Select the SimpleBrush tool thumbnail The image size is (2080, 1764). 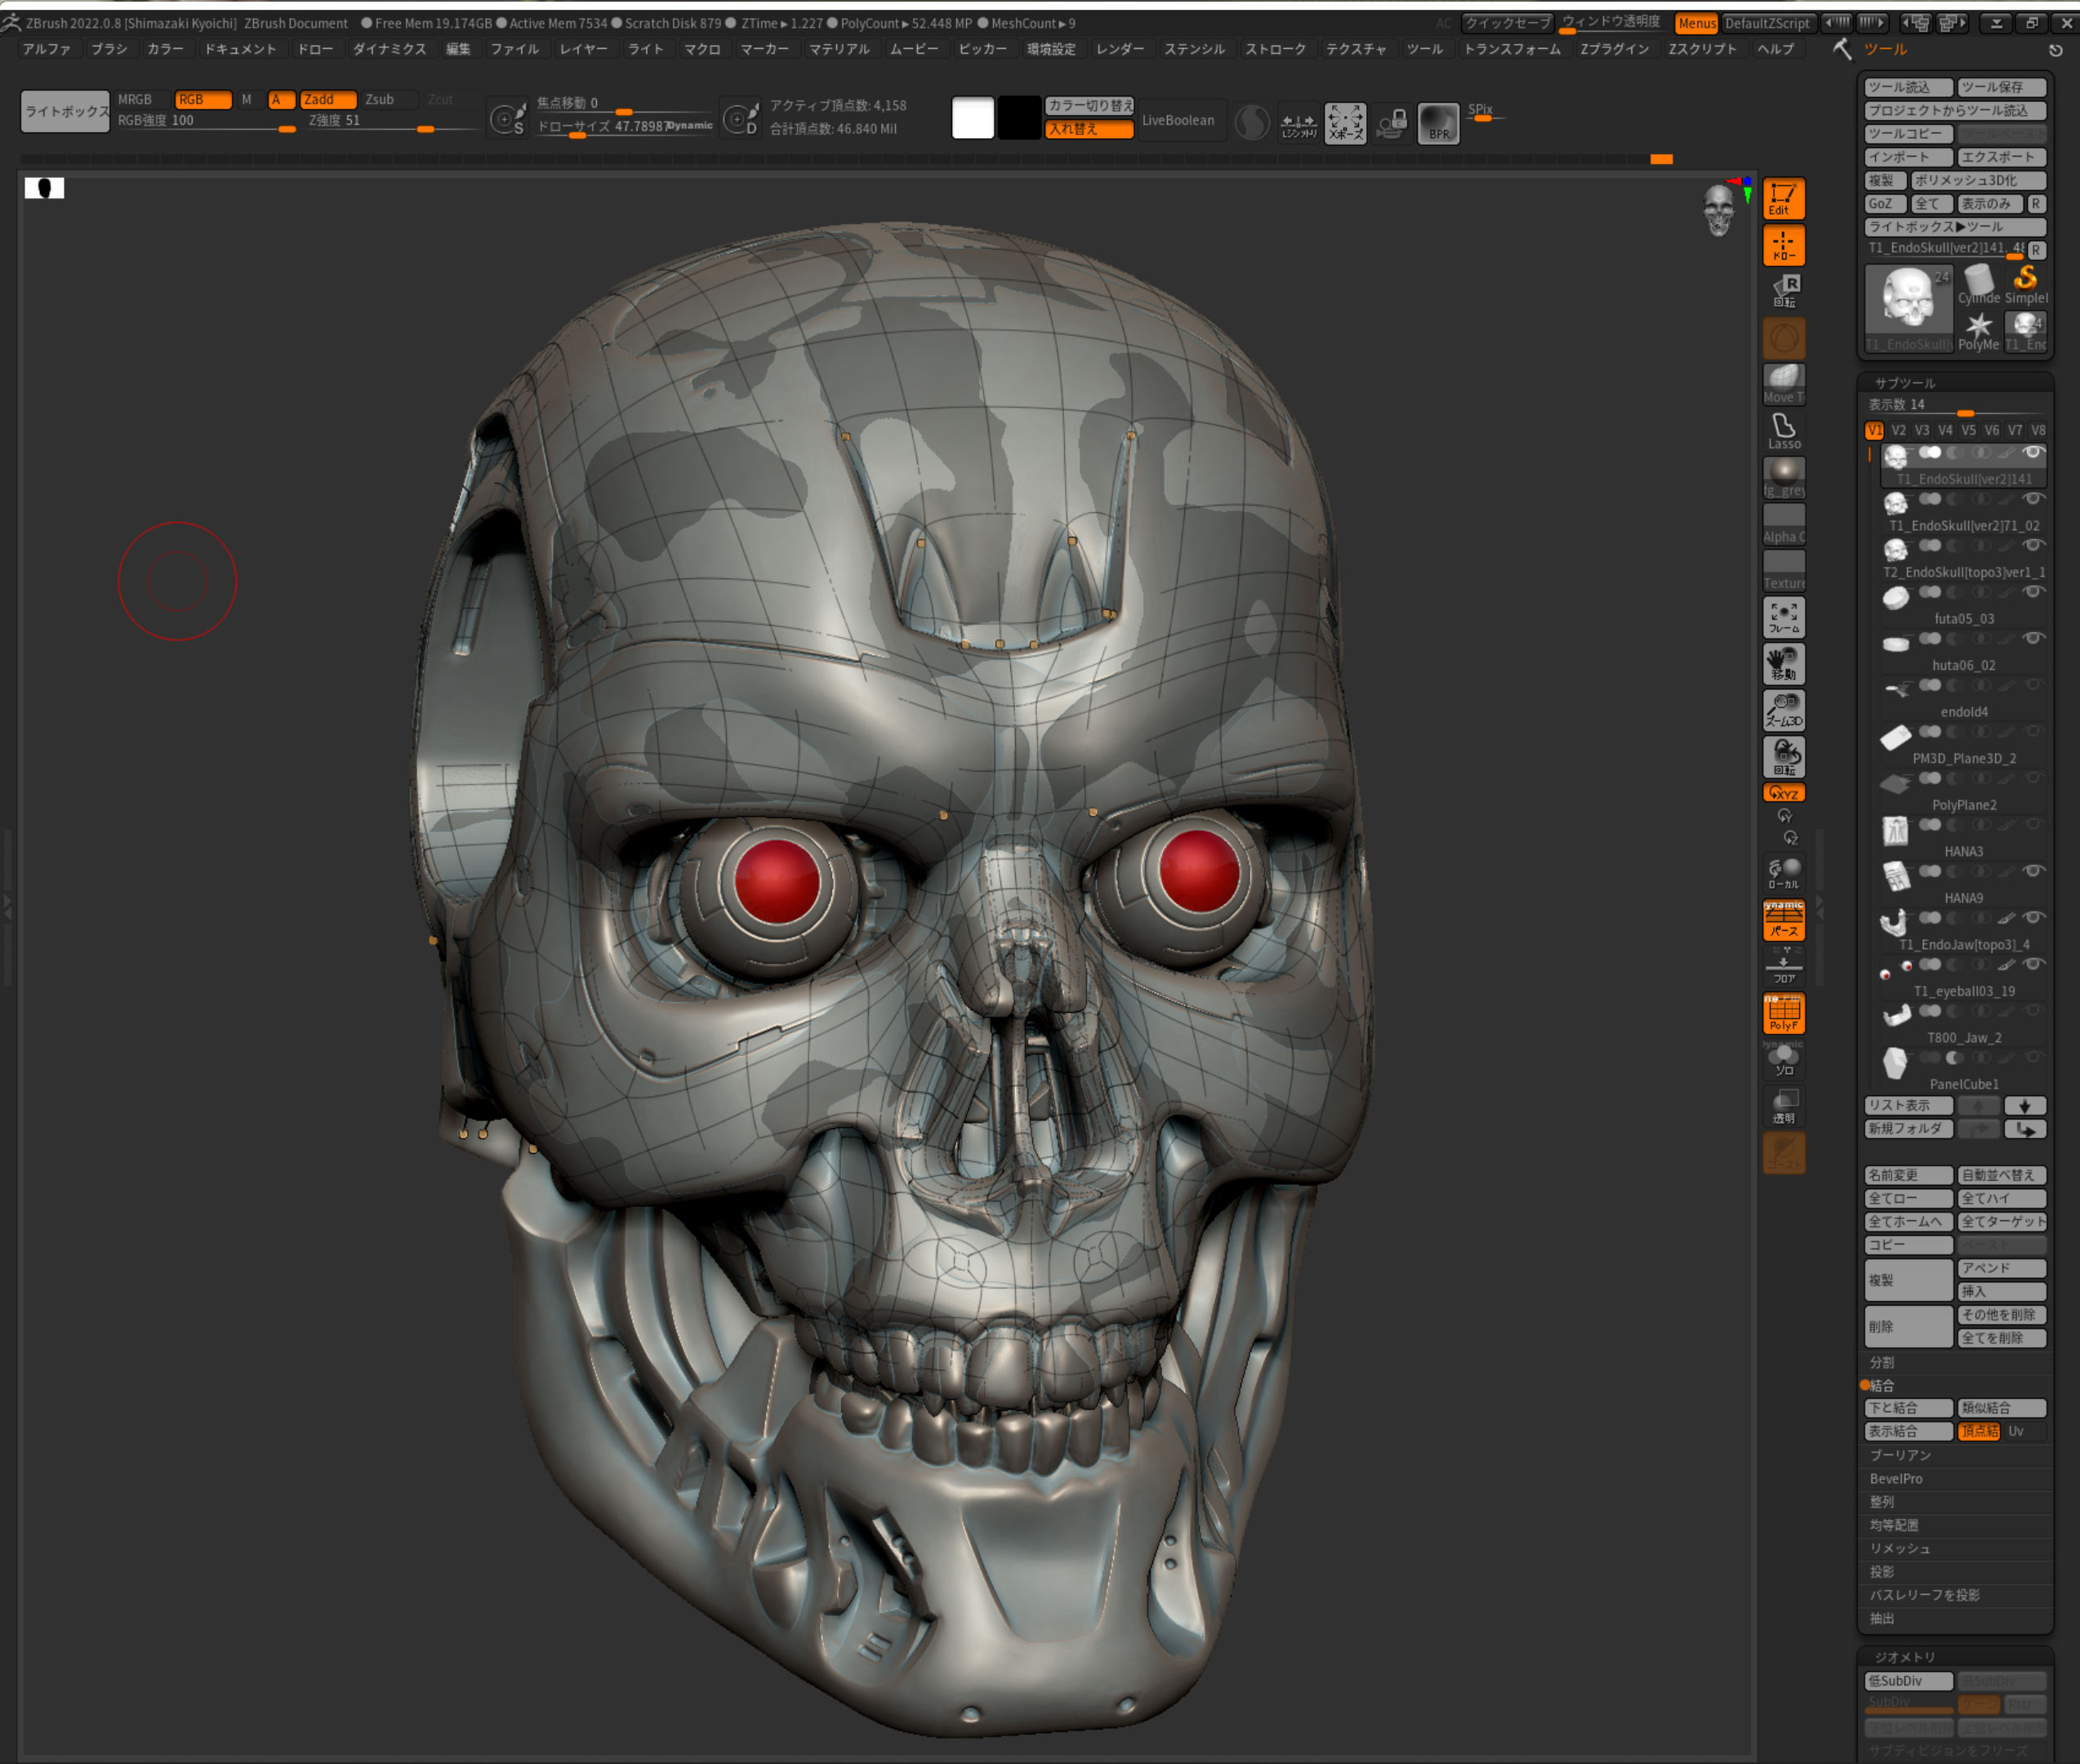tap(2026, 285)
